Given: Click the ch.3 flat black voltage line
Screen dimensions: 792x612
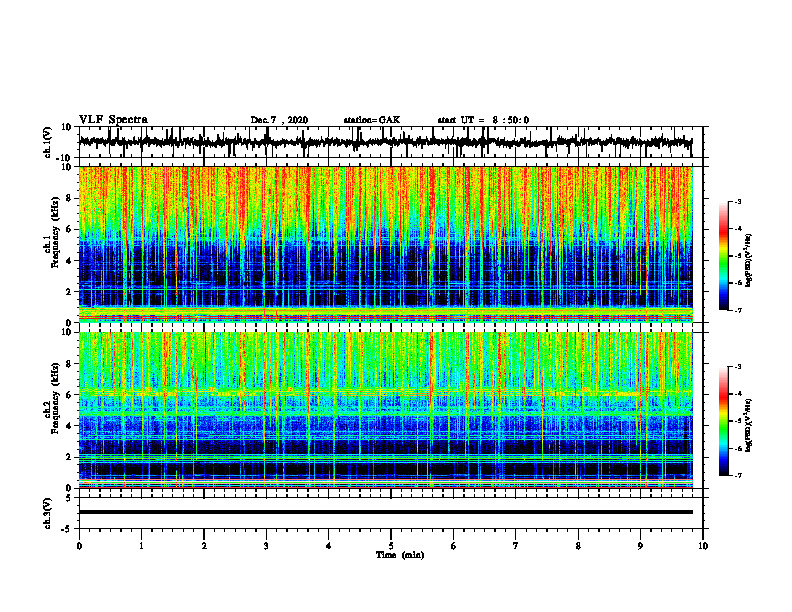Looking at the screenshot, I should point(385,512).
